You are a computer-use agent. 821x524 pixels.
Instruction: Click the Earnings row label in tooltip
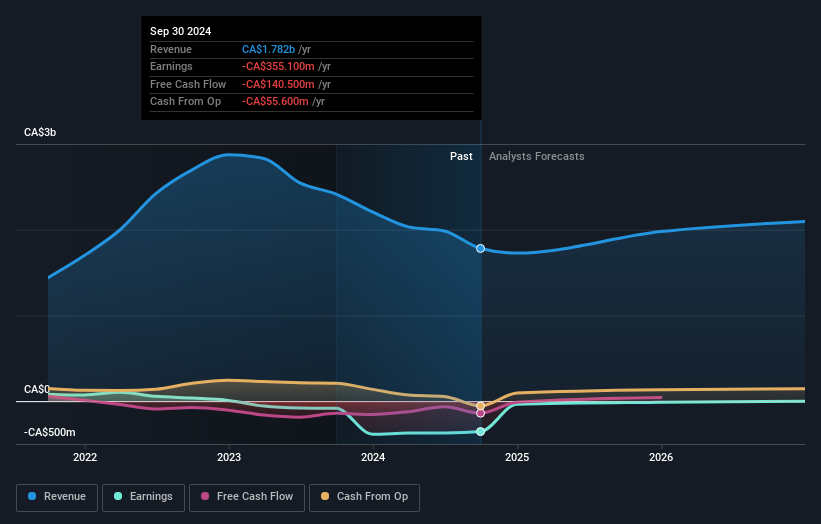pos(171,66)
